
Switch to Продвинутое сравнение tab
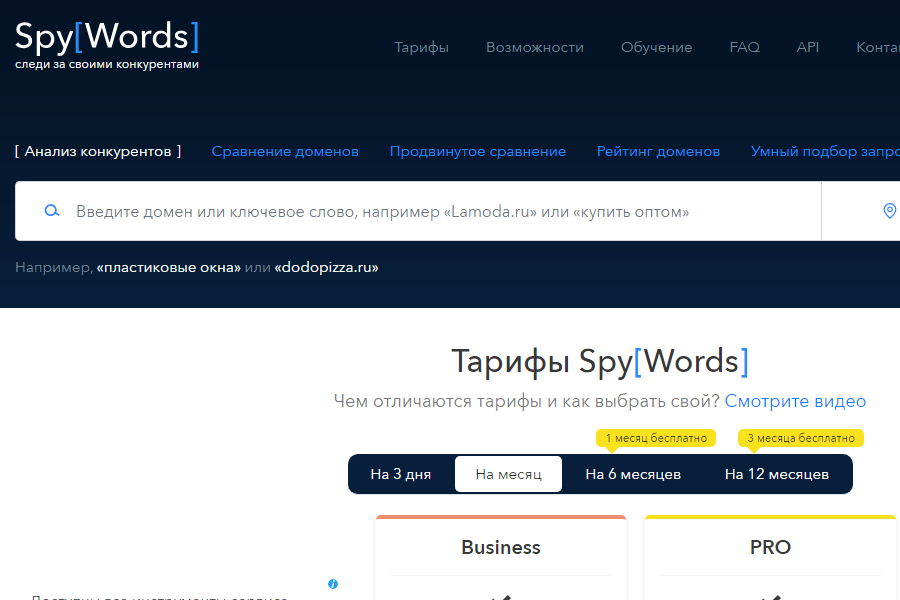(477, 151)
